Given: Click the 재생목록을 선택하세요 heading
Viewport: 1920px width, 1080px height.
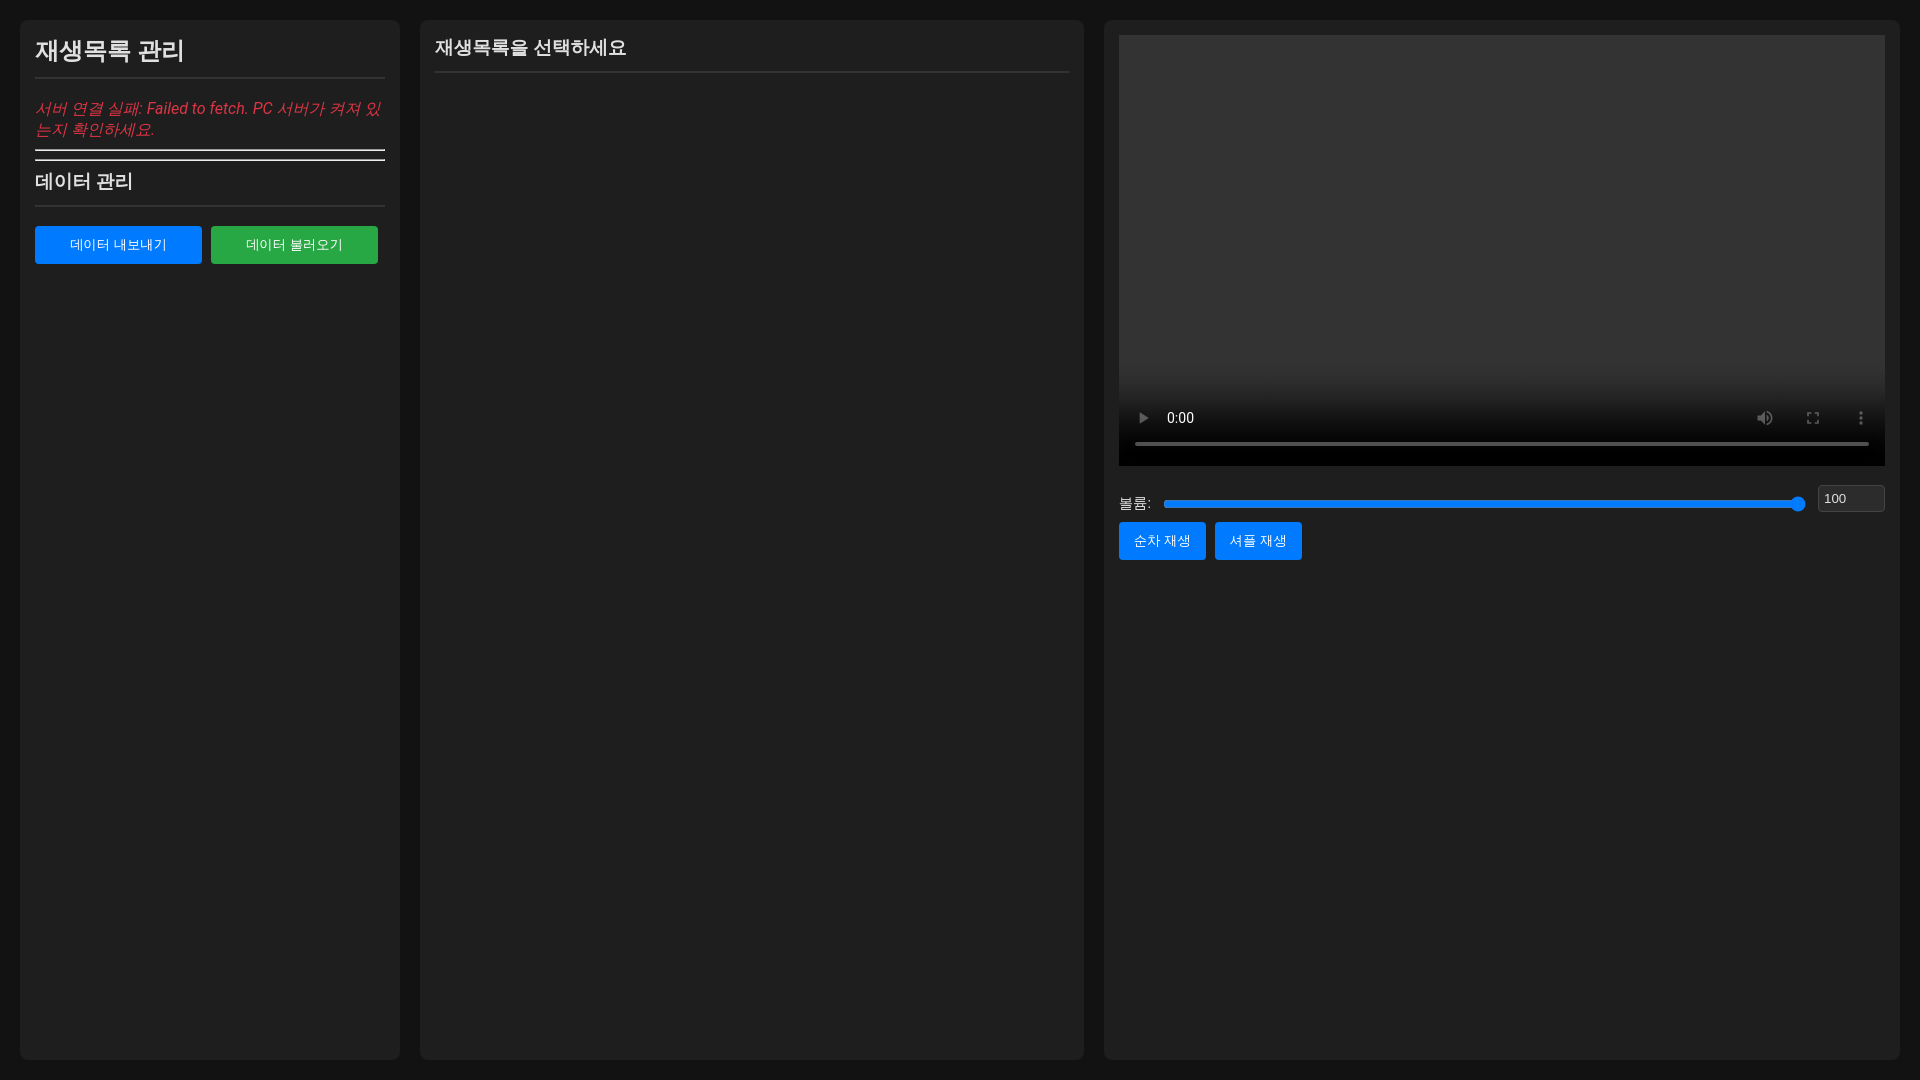Looking at the screenshot, I should click(x=530, y=48).
